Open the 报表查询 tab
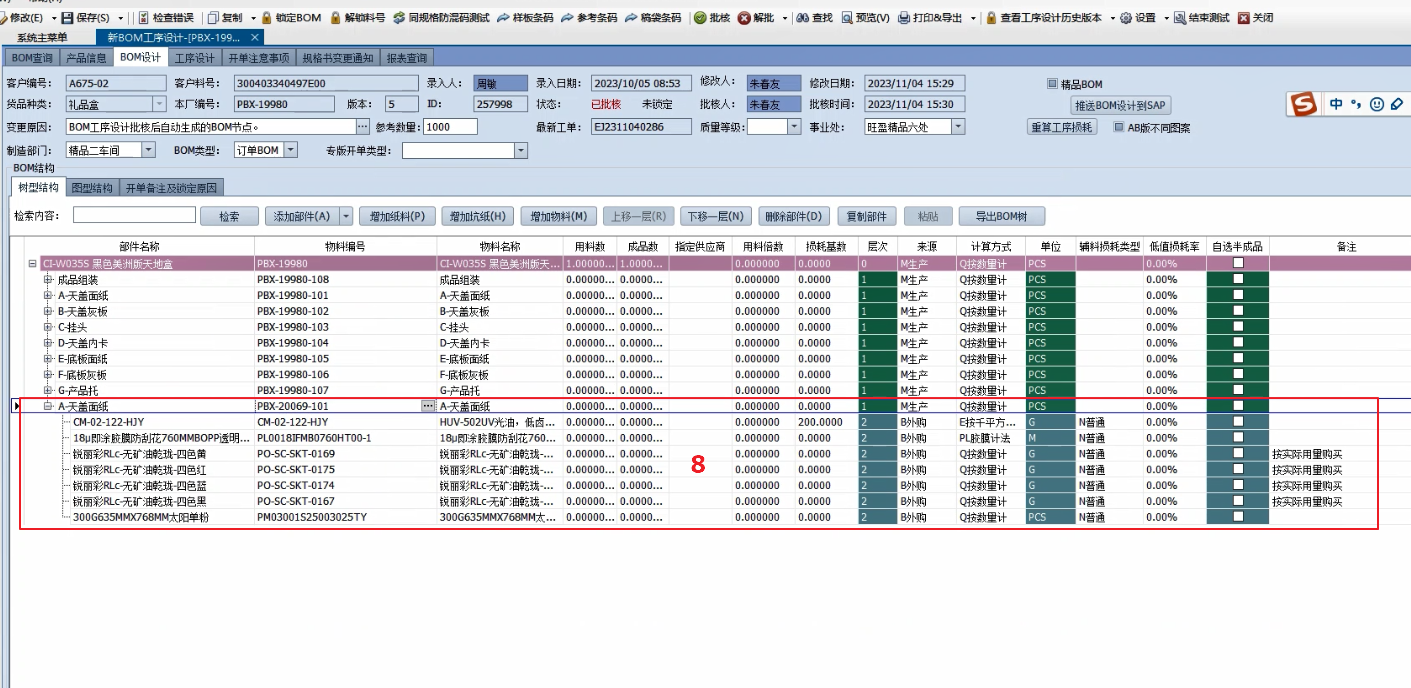Viewport: 1411px width, 688px height. [407, 58]
